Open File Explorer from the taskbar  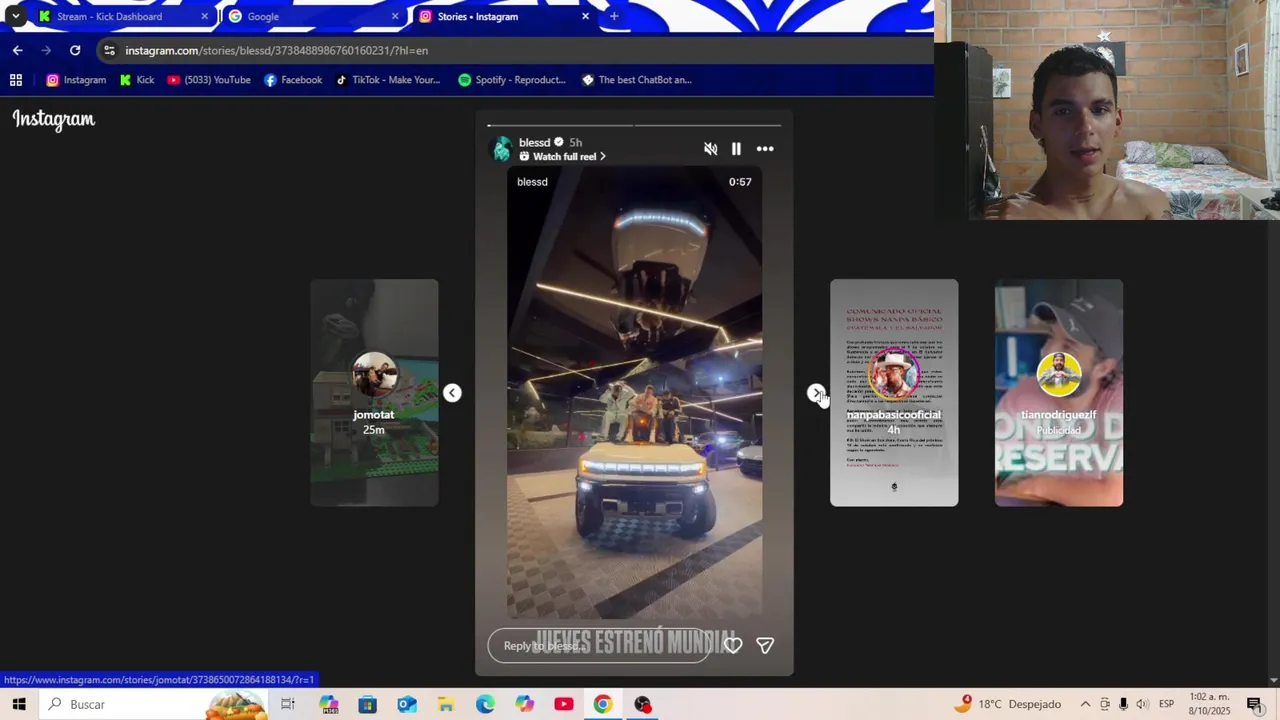446,705
